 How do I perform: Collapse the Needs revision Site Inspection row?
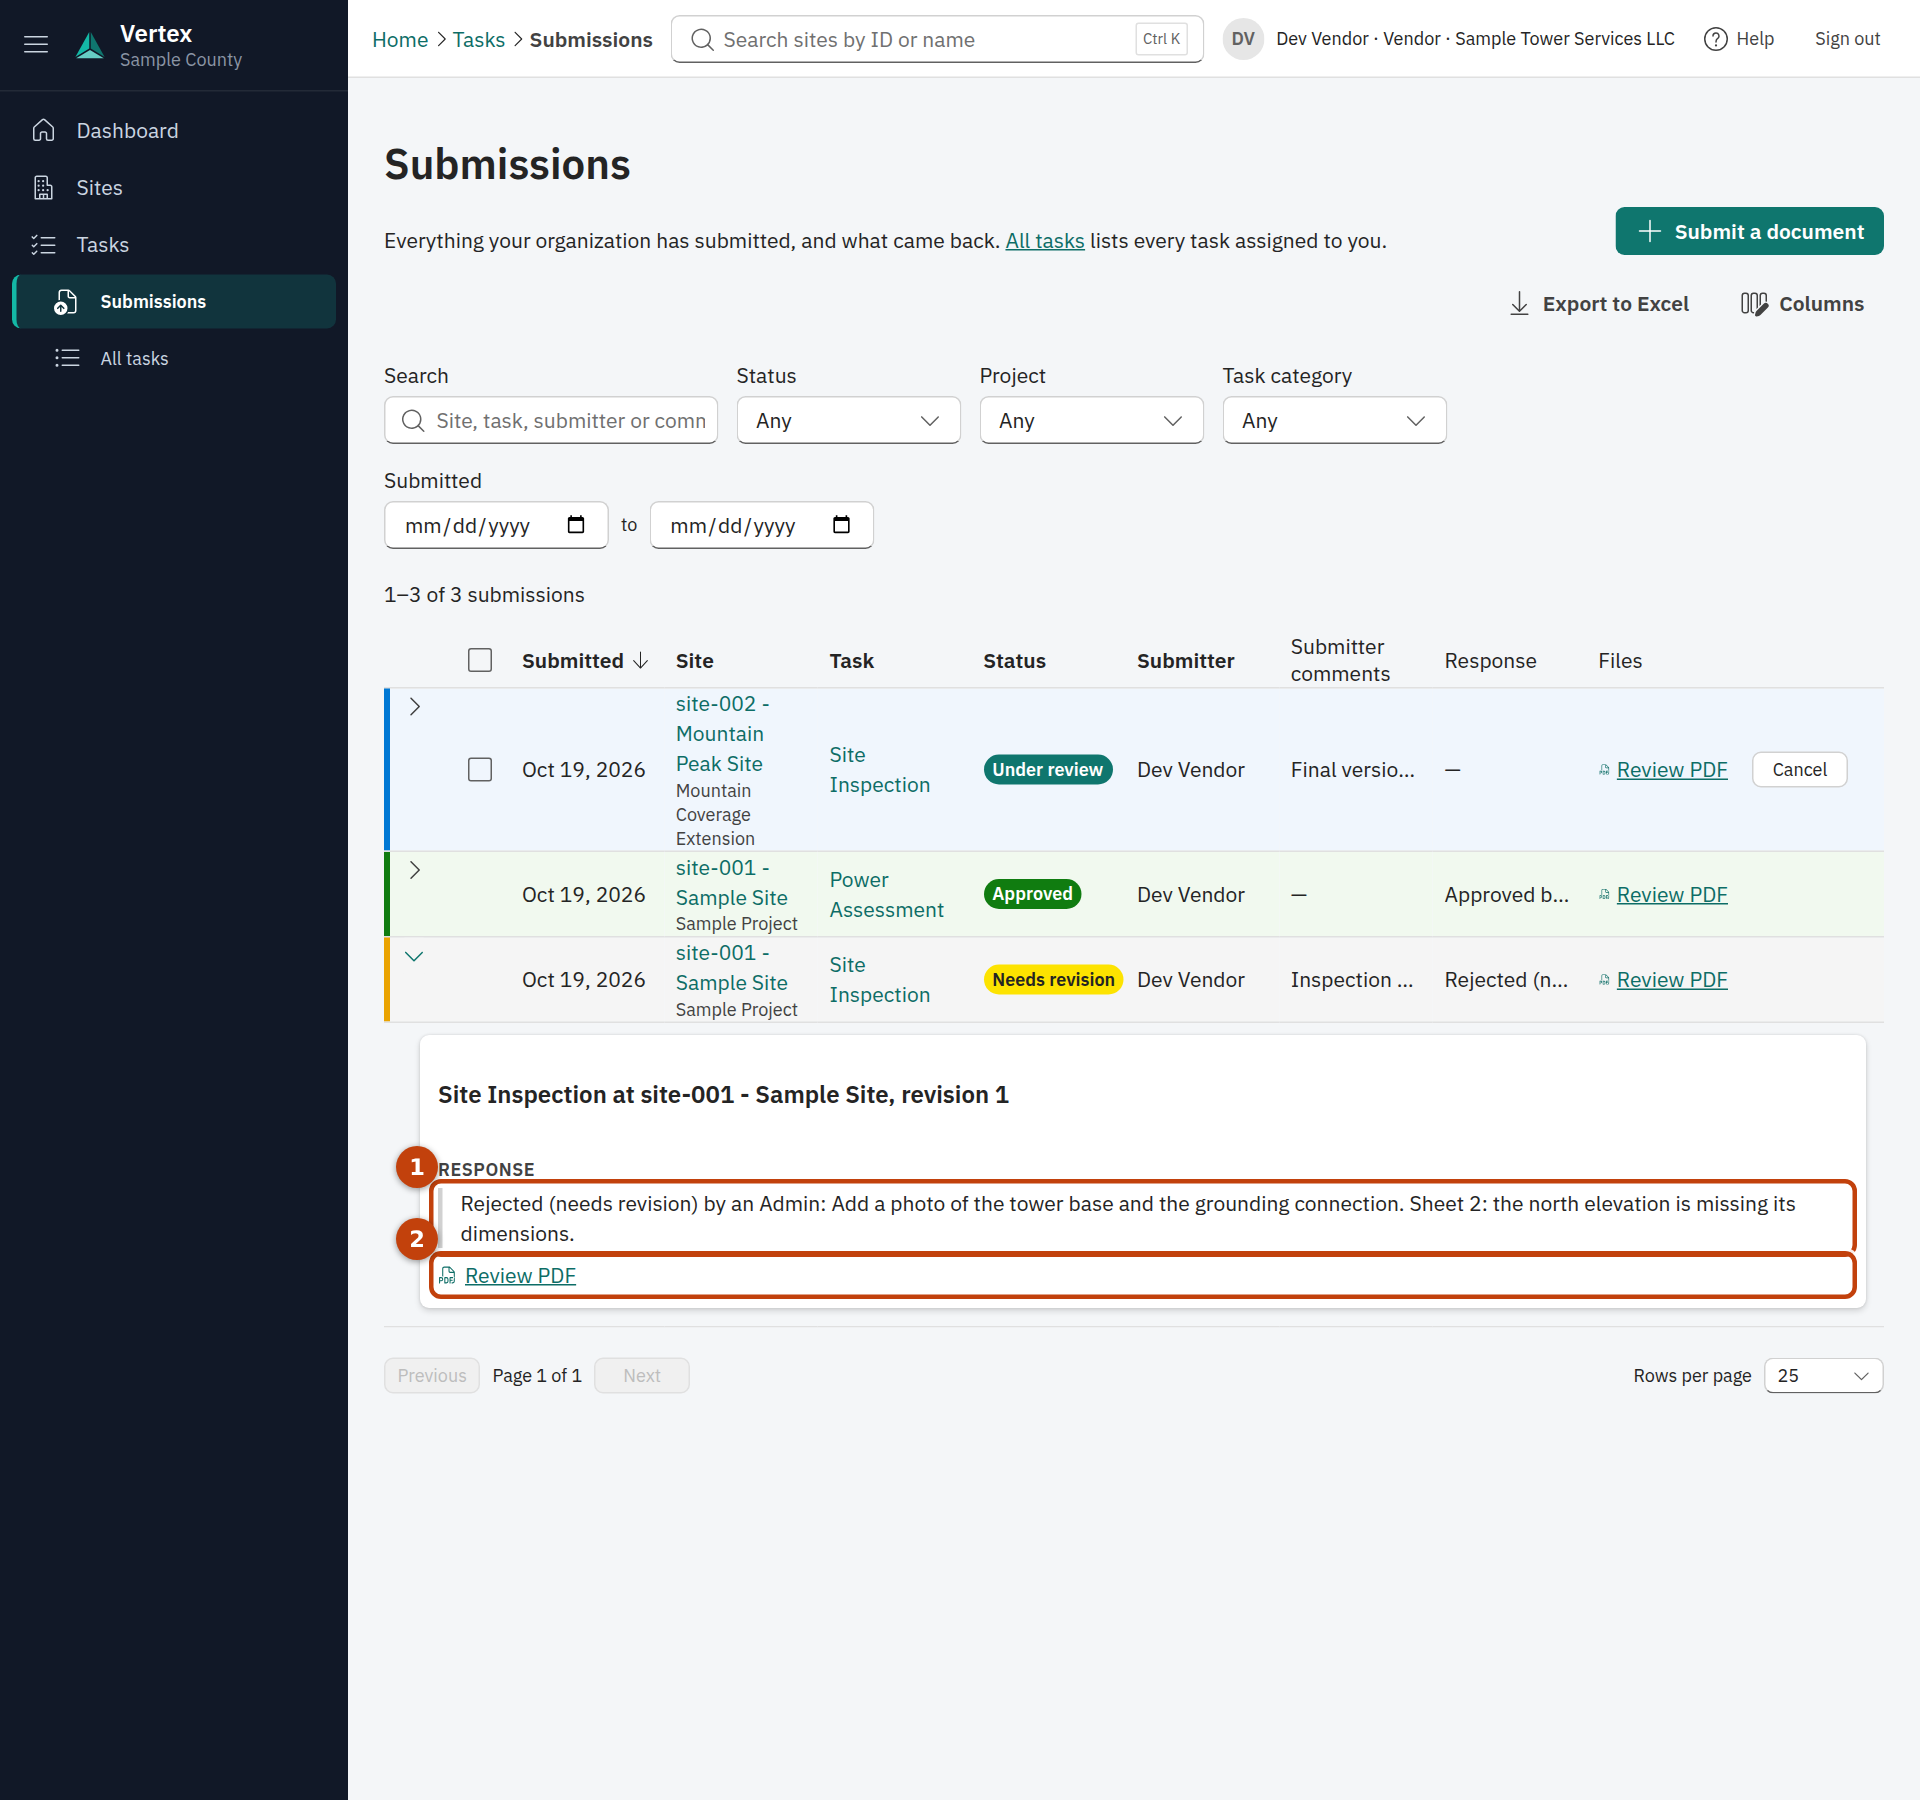click(x=415, y=956)
